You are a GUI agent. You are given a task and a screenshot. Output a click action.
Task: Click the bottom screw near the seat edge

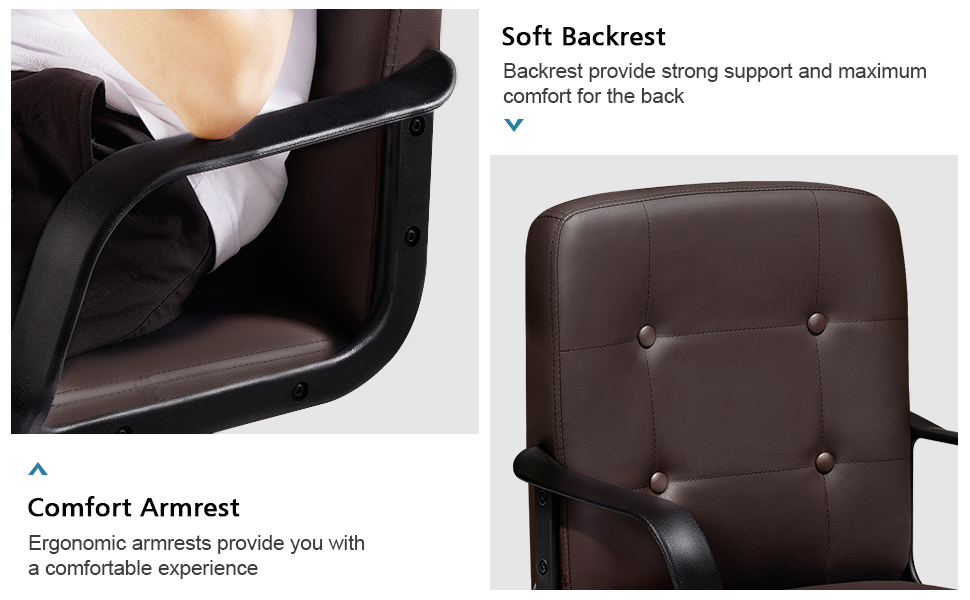point(300,390)
